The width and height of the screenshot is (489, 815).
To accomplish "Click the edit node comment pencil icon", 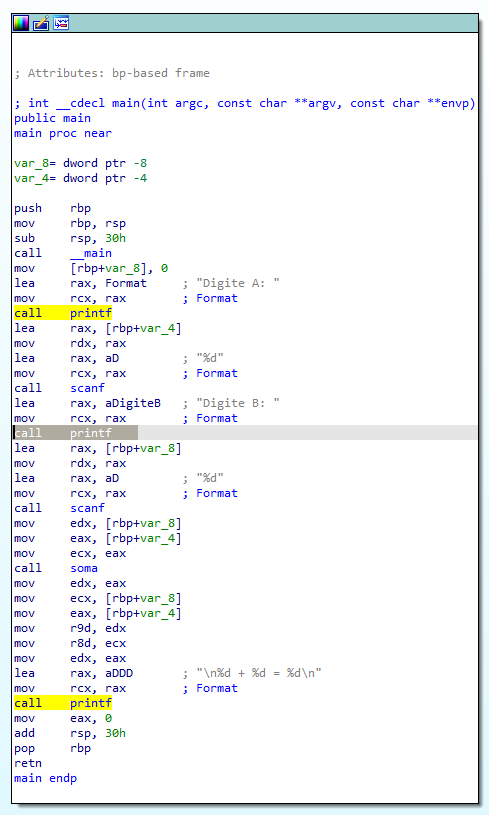I will [x=41, y=23].
